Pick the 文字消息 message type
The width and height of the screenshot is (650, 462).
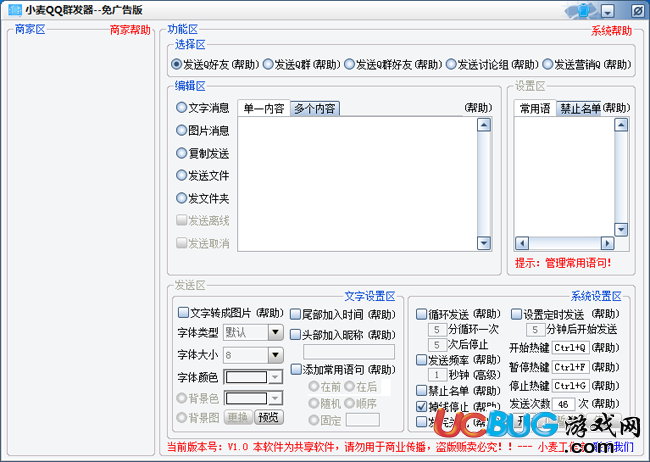[181, 108]
